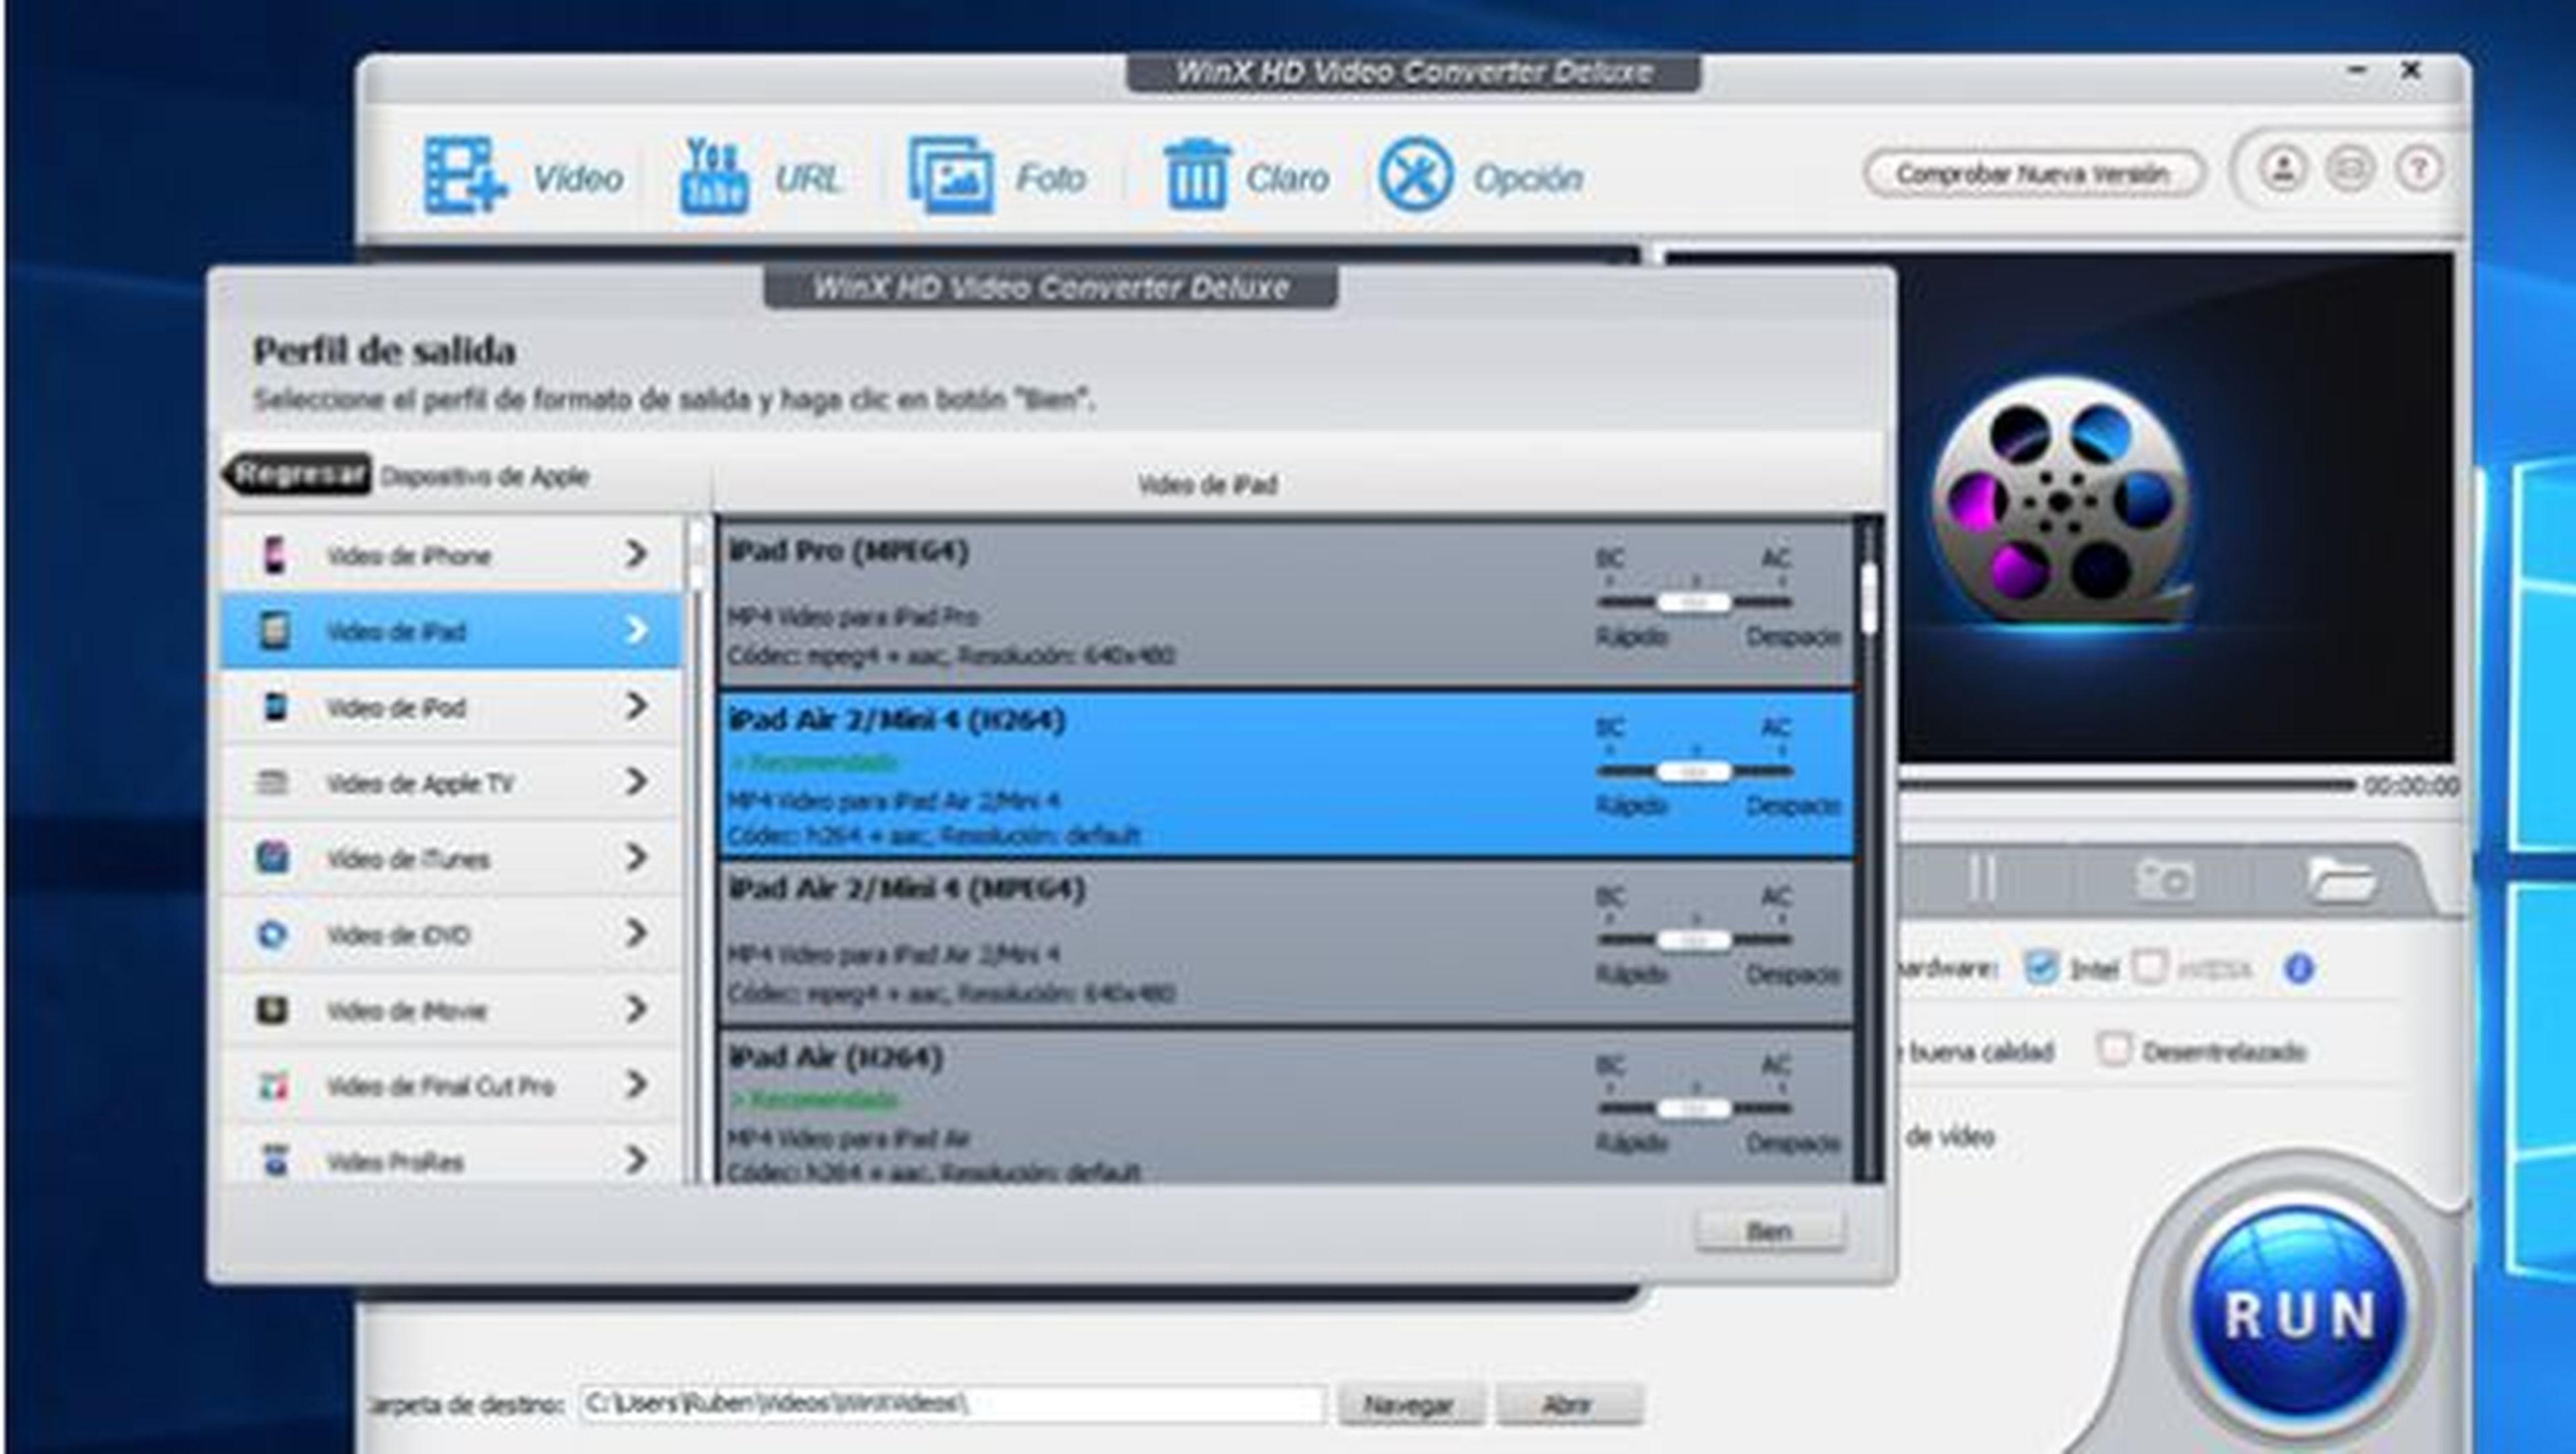
Task: Click the iDVD icon in sidebar
Action: (273, 934)
